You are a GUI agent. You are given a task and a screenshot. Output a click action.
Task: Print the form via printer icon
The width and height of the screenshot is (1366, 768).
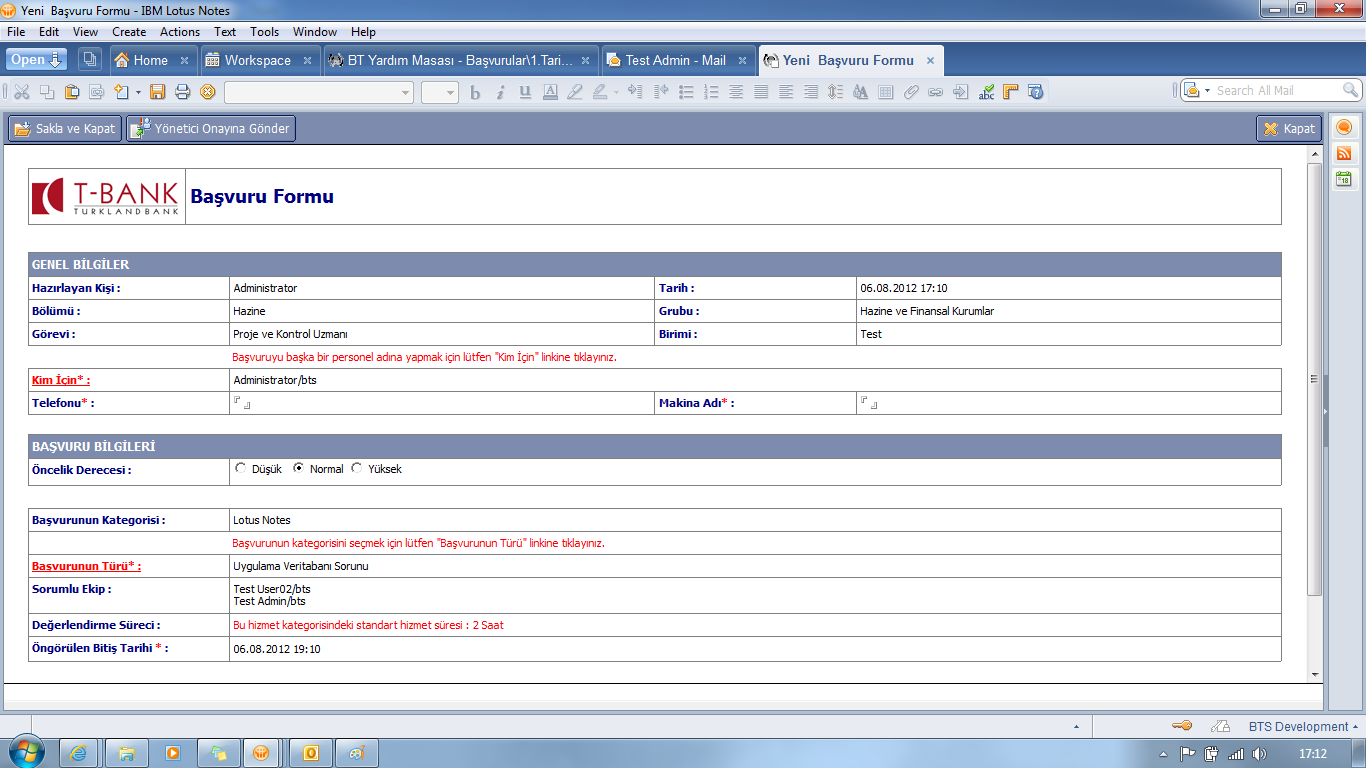tap(182, 92)
